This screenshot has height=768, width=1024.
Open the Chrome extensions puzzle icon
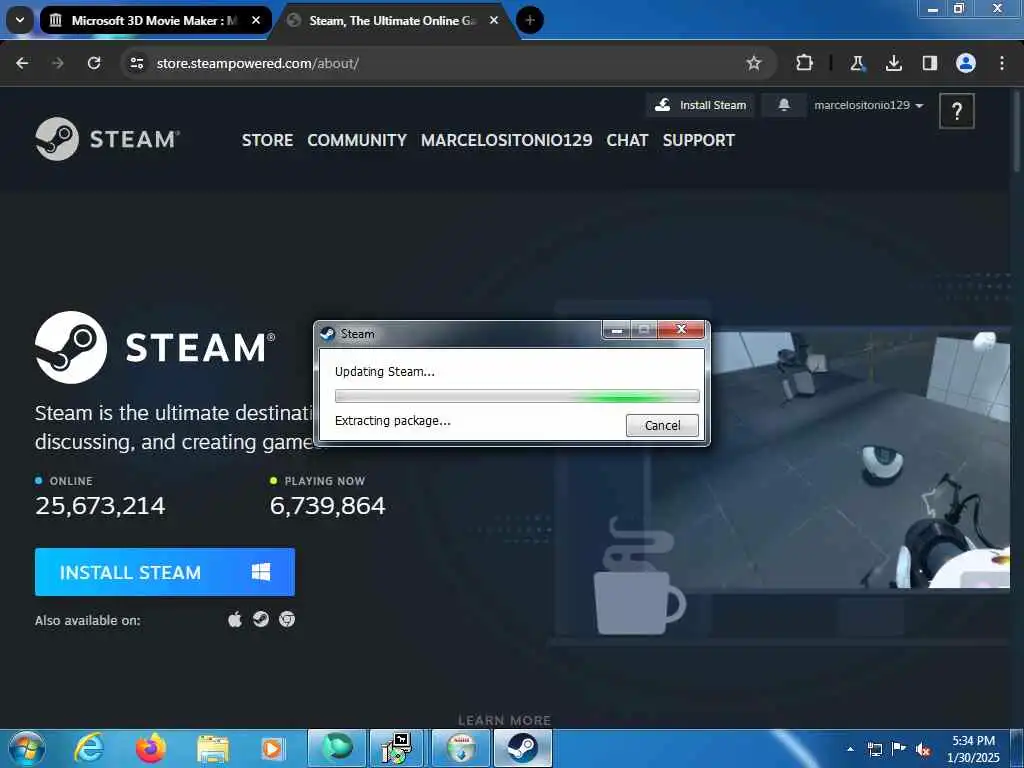805,63
